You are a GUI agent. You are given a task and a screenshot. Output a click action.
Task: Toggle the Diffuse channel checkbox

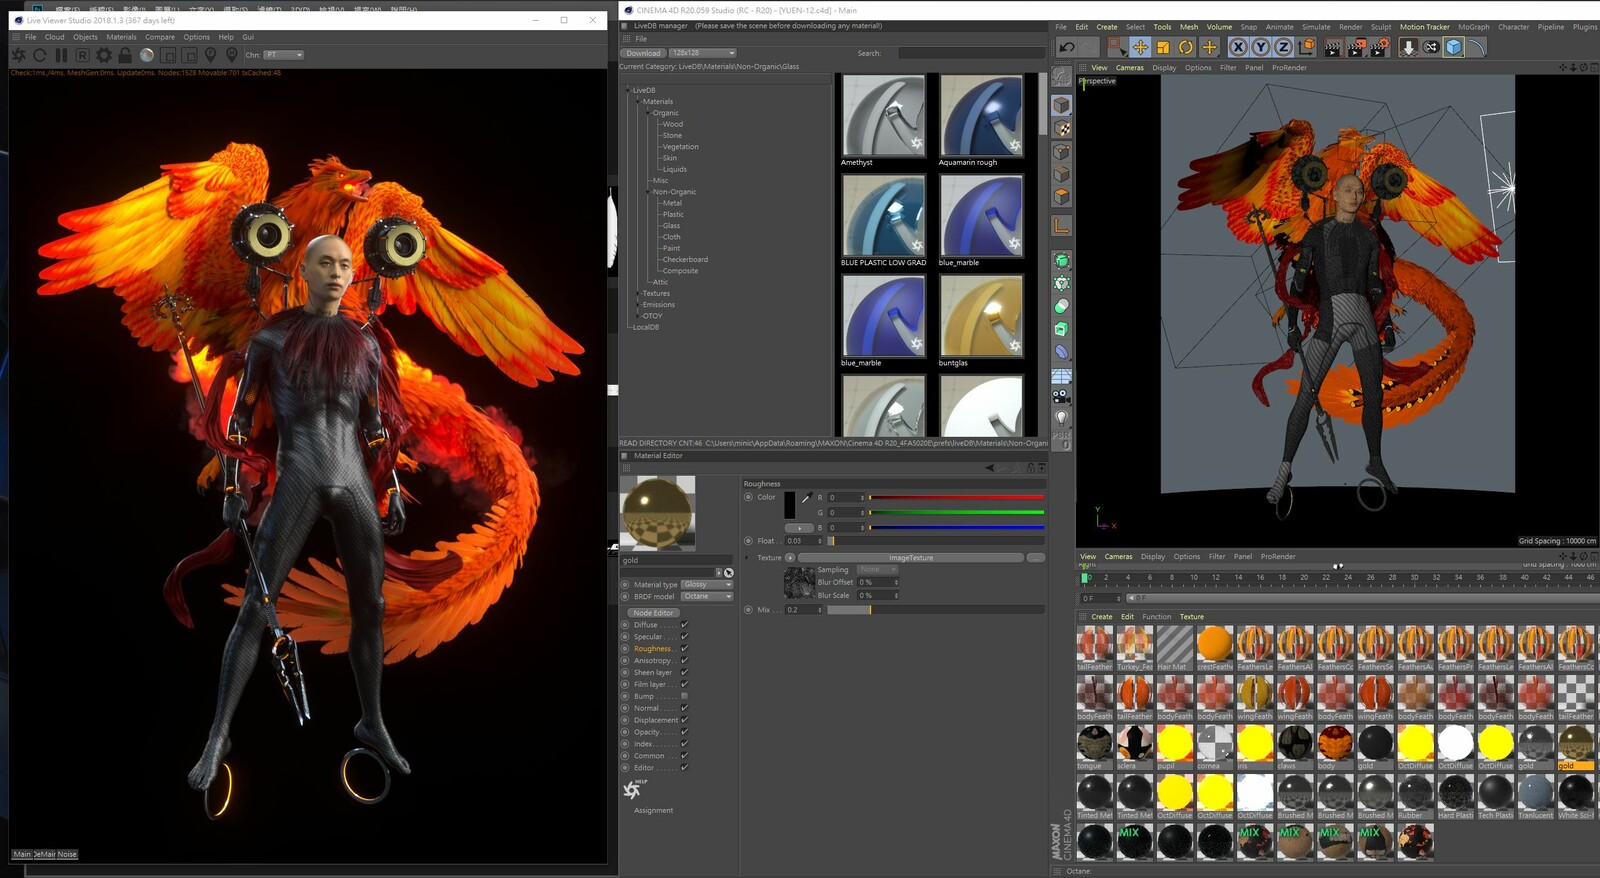(x=684, y=625)
